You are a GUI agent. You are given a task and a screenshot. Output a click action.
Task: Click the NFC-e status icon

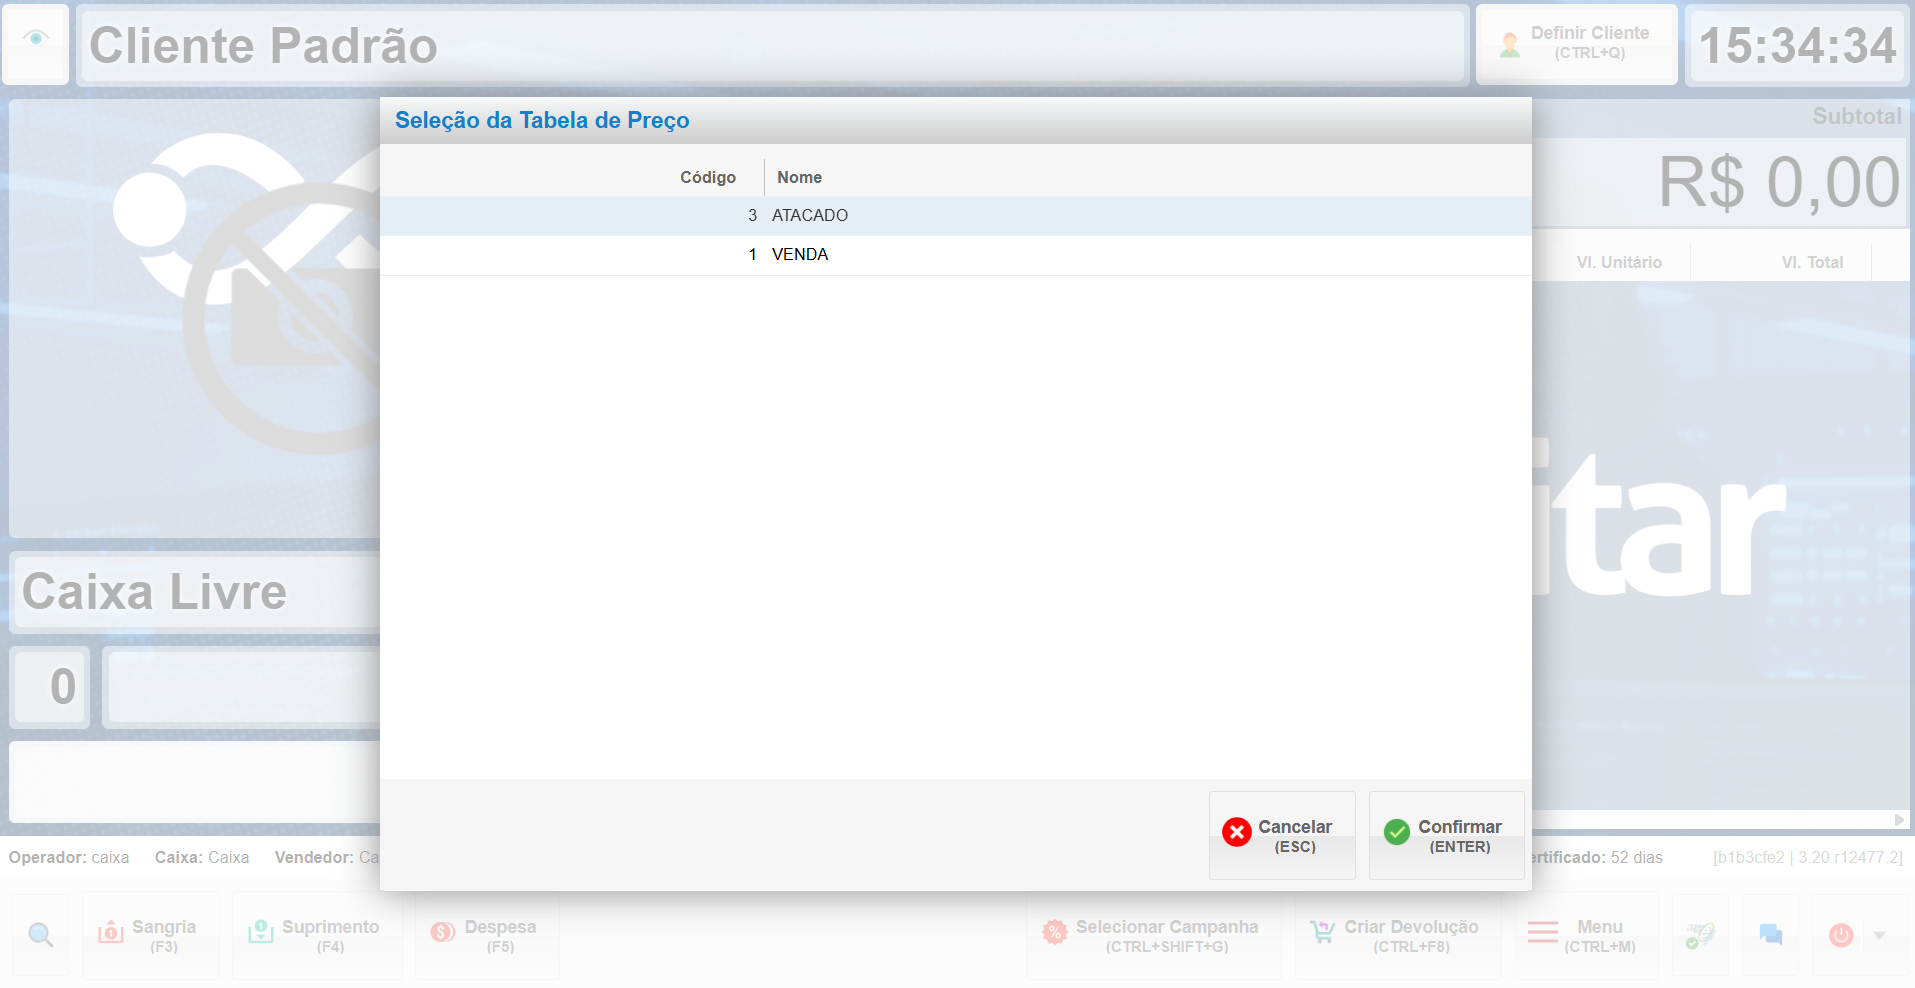tap(1699, 935)
